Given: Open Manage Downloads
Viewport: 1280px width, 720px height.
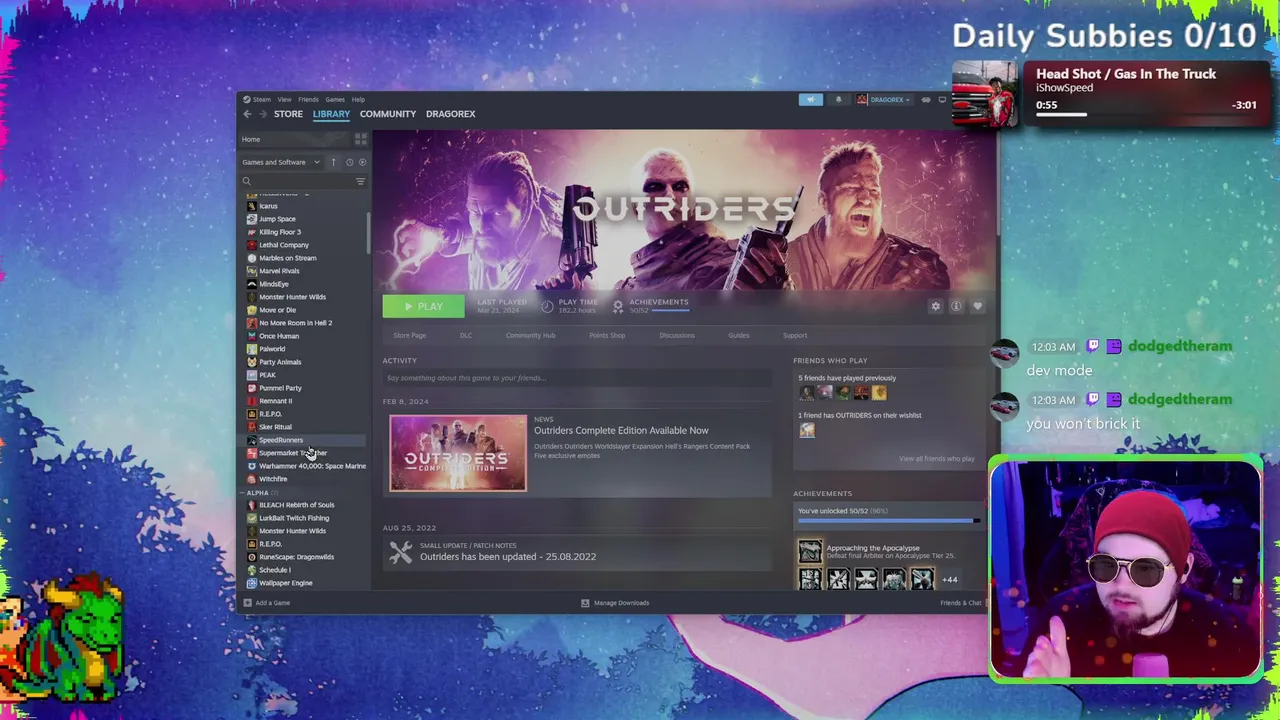Looking at the screenshot, I should (x=615, y=603).
